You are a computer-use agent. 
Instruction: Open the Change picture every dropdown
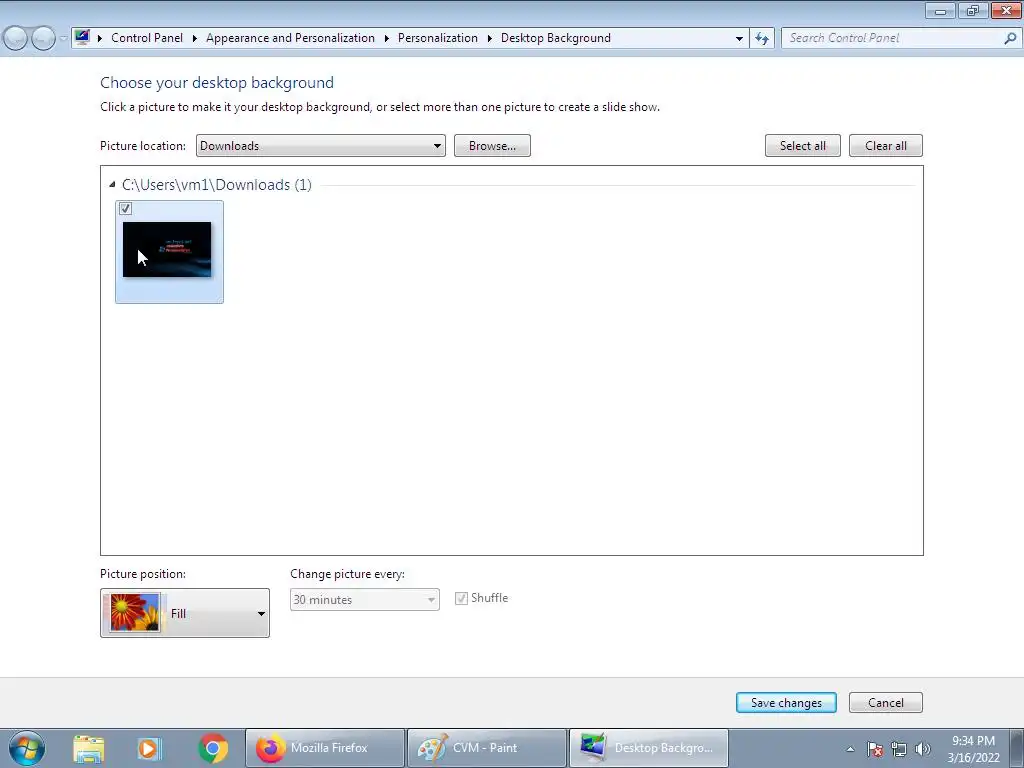364,600
